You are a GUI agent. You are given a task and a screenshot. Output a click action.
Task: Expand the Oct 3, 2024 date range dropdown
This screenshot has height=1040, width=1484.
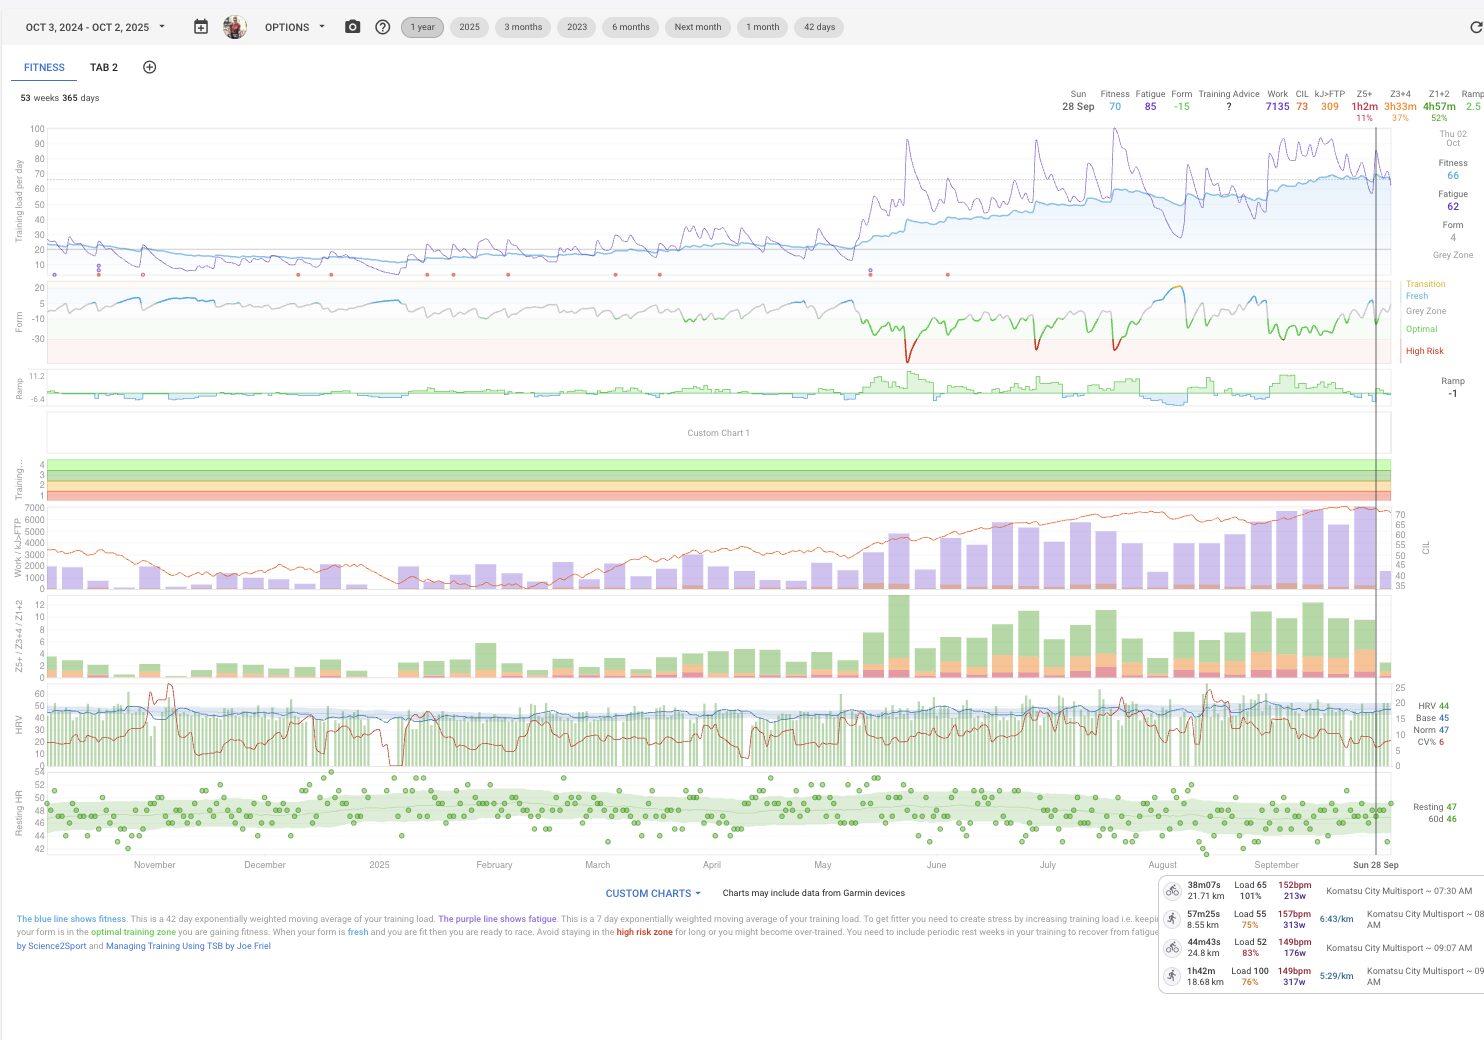pyautogui.click(x=95, y=27)
